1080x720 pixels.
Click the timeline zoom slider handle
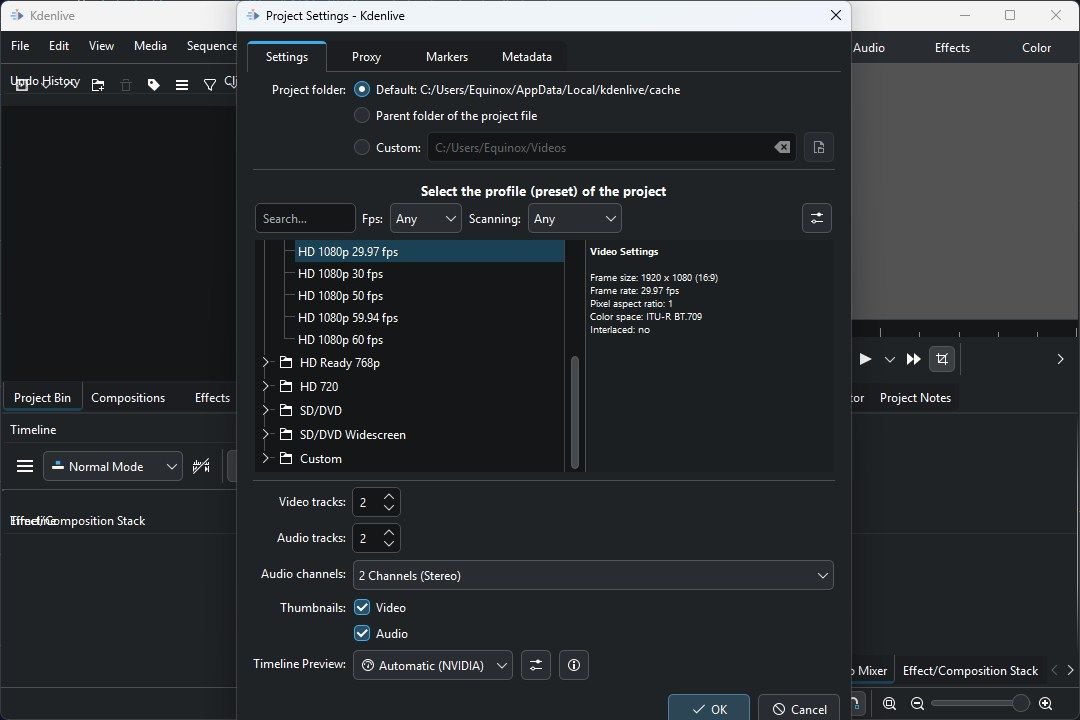coord(1020,703)
